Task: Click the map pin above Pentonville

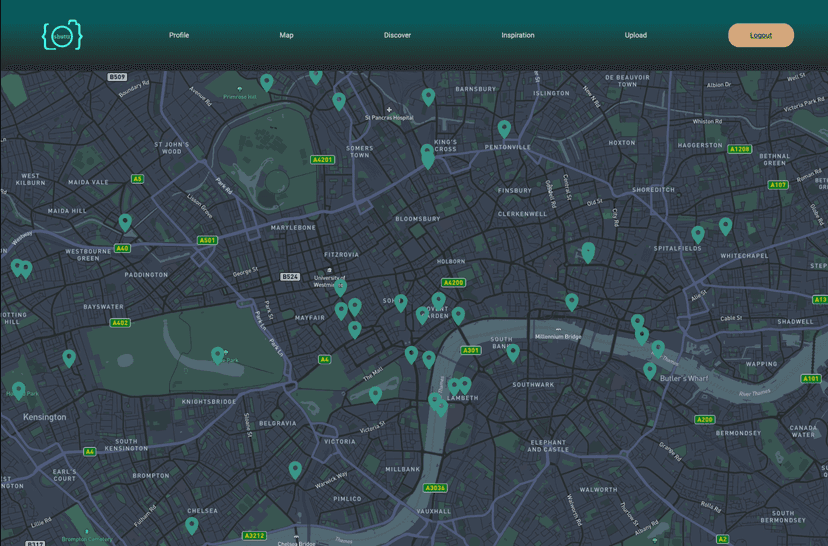Action: point(504,129)
